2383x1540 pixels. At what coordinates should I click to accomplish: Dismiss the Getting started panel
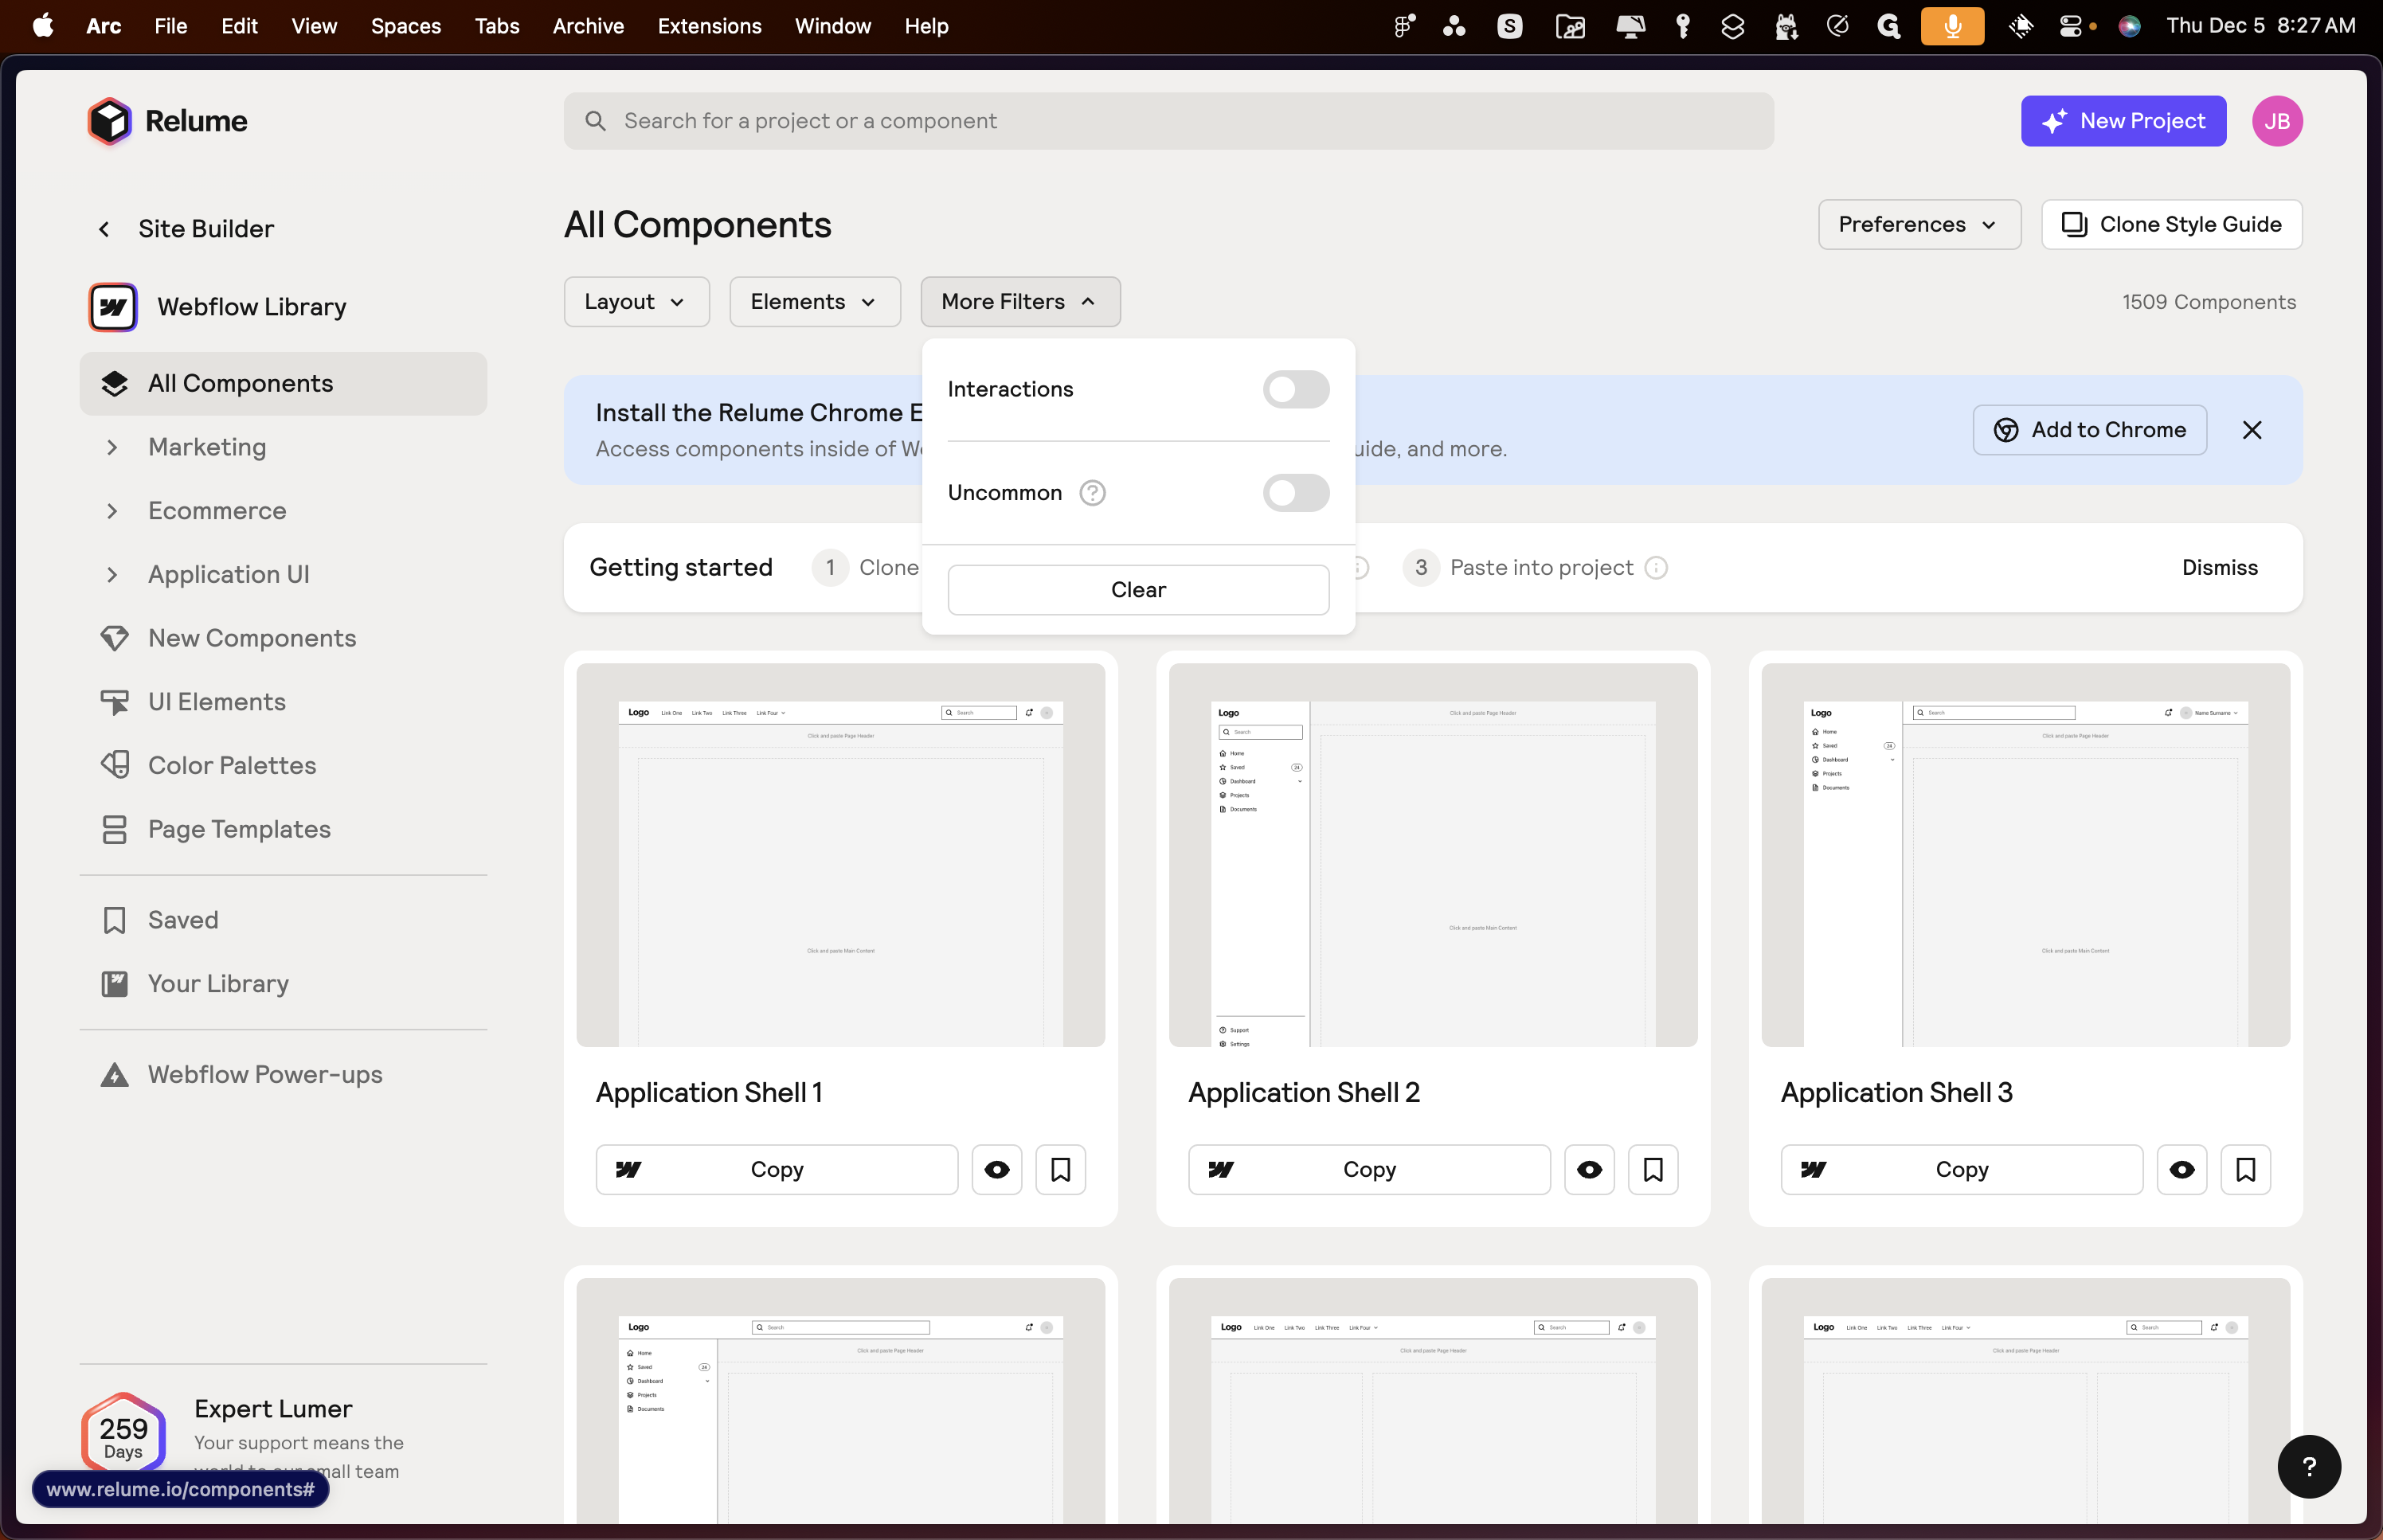coord(2219,568)
